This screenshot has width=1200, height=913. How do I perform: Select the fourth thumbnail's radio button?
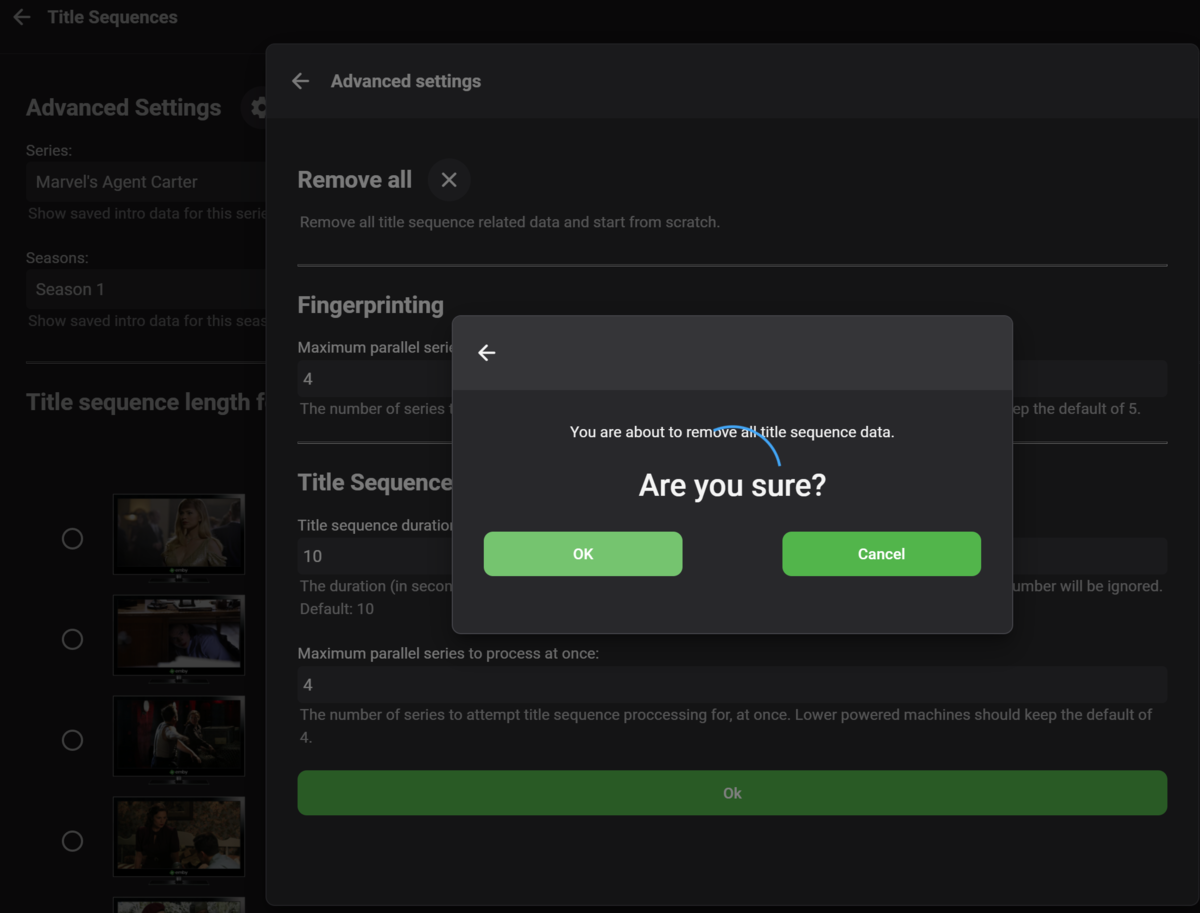tap(73, 841)
